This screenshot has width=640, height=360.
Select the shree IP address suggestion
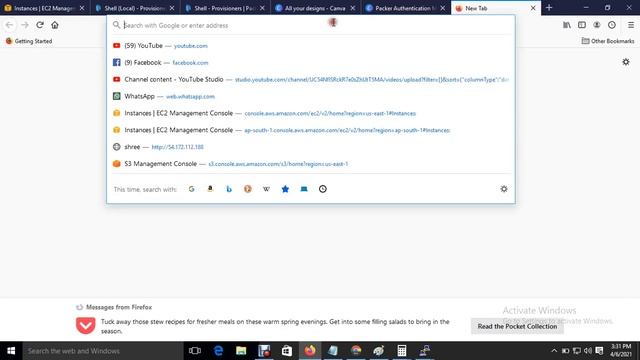coord(311,147)
